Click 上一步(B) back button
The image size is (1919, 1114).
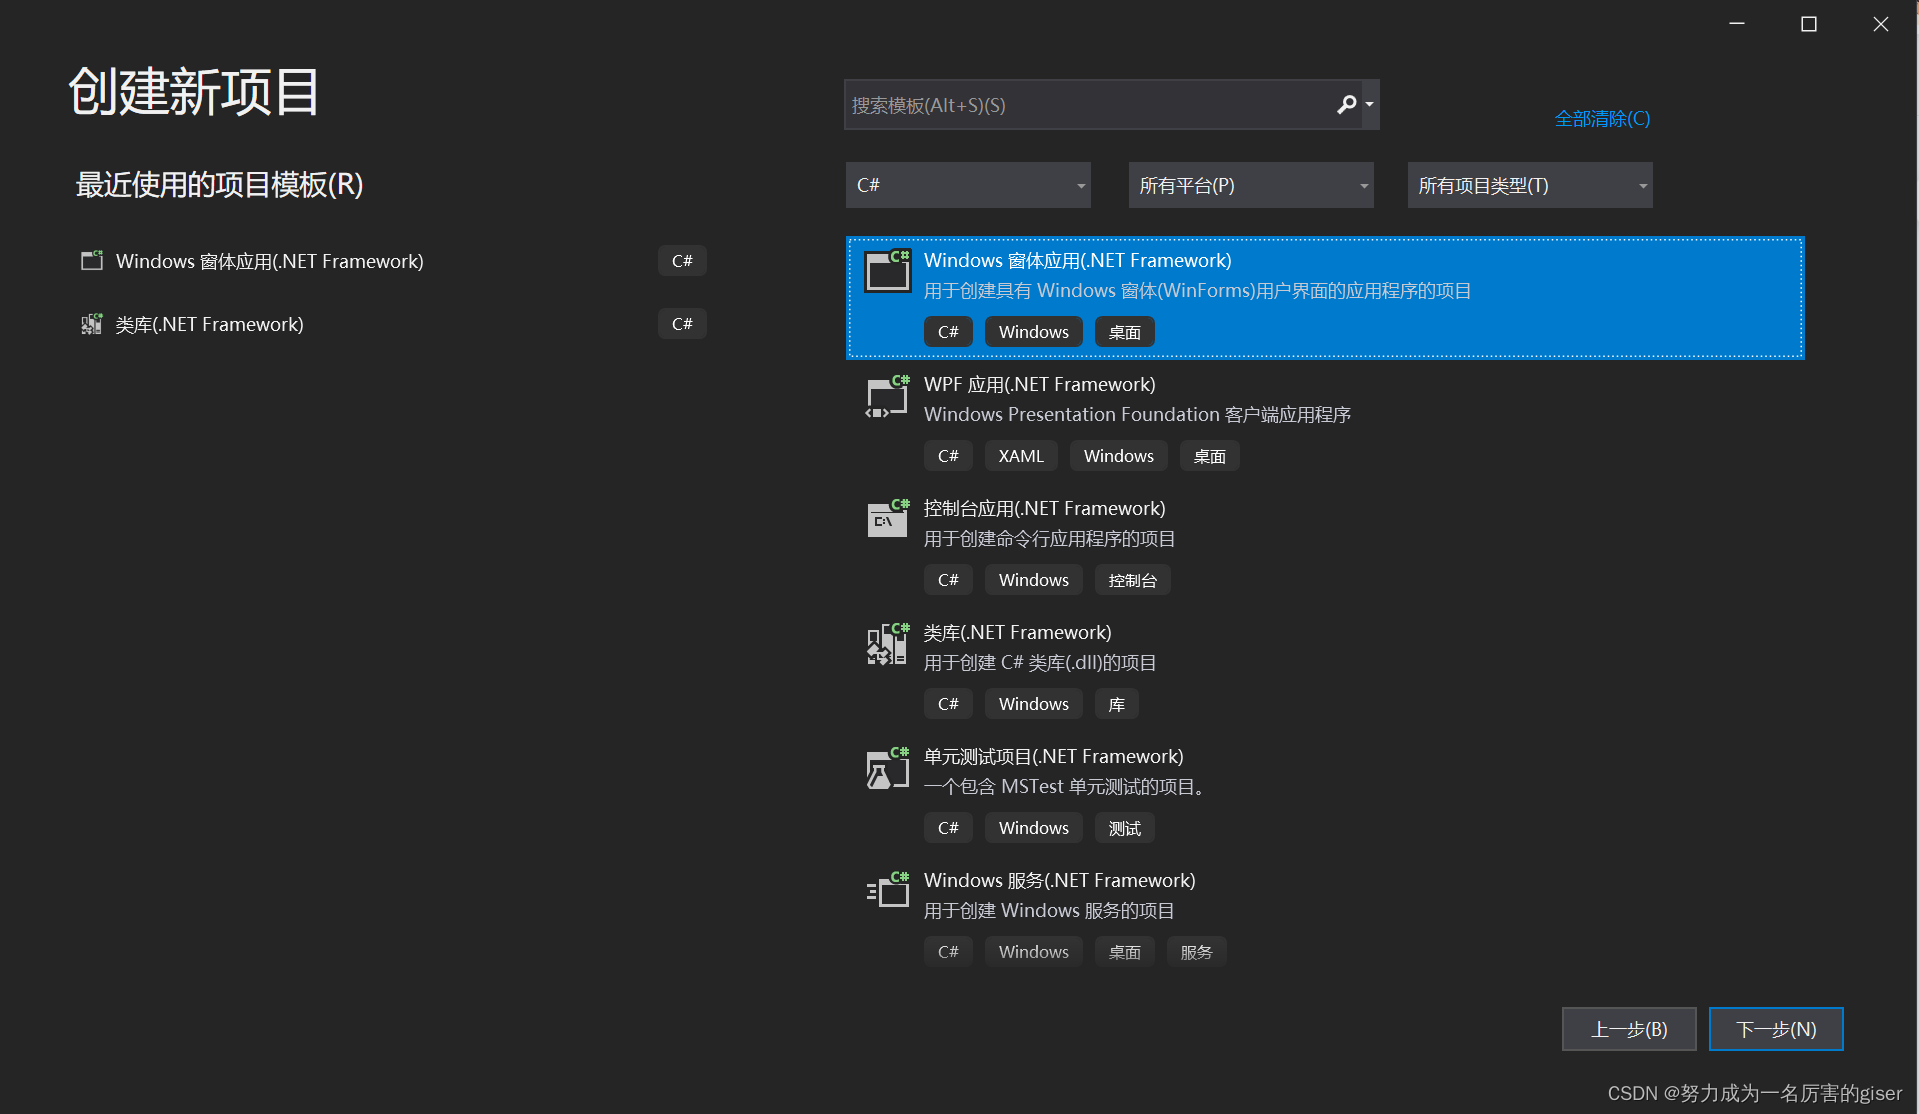1629,1029
